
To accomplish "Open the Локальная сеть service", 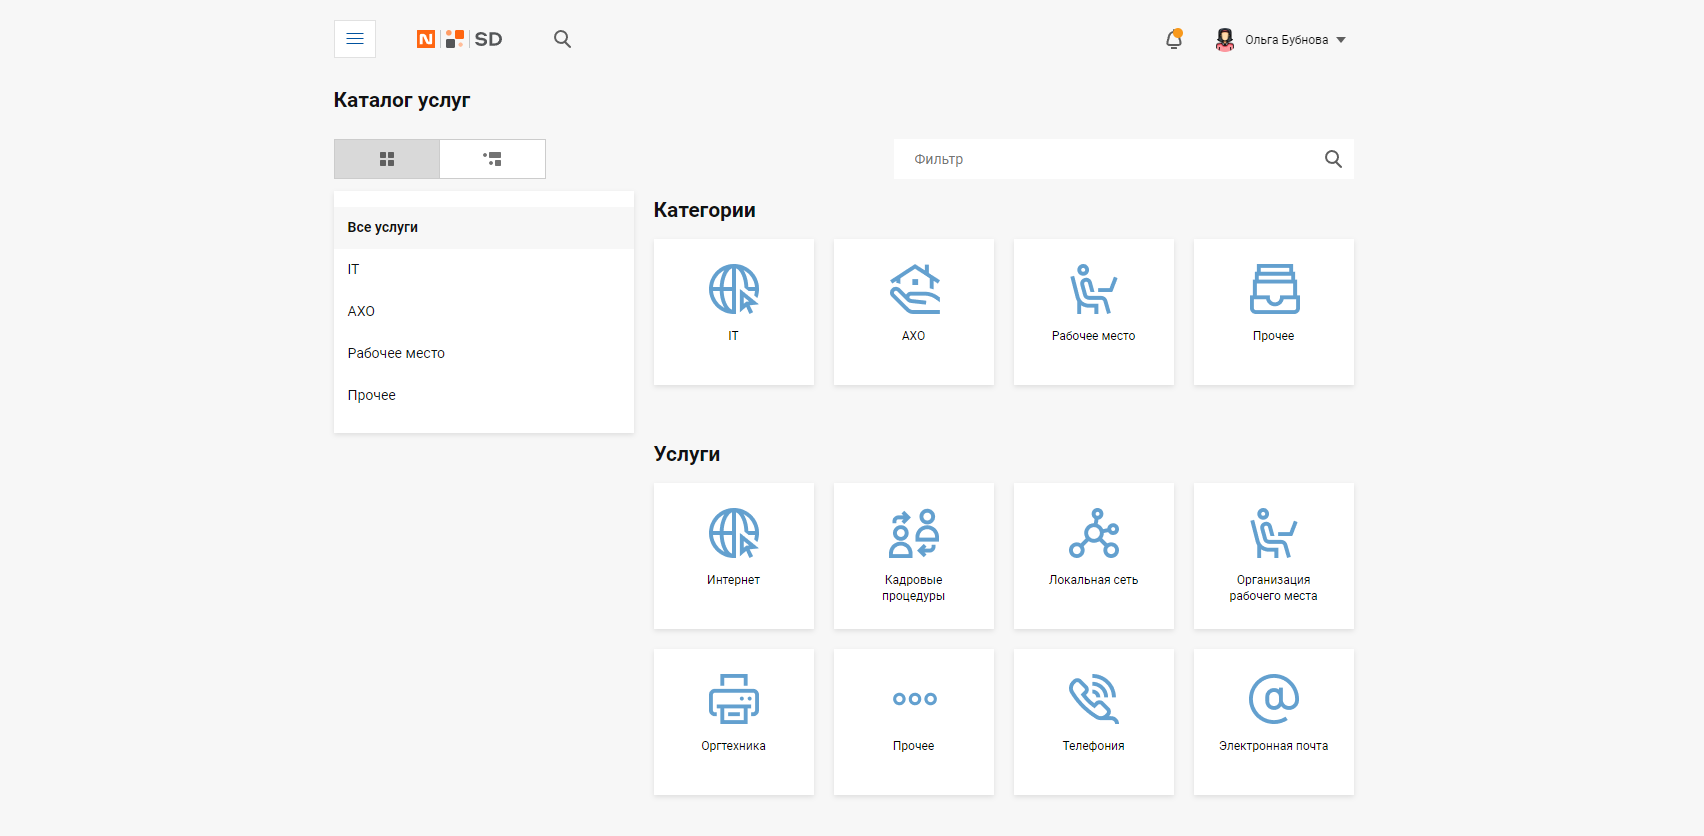I will pyautogui.click(x=1093, y=555).
